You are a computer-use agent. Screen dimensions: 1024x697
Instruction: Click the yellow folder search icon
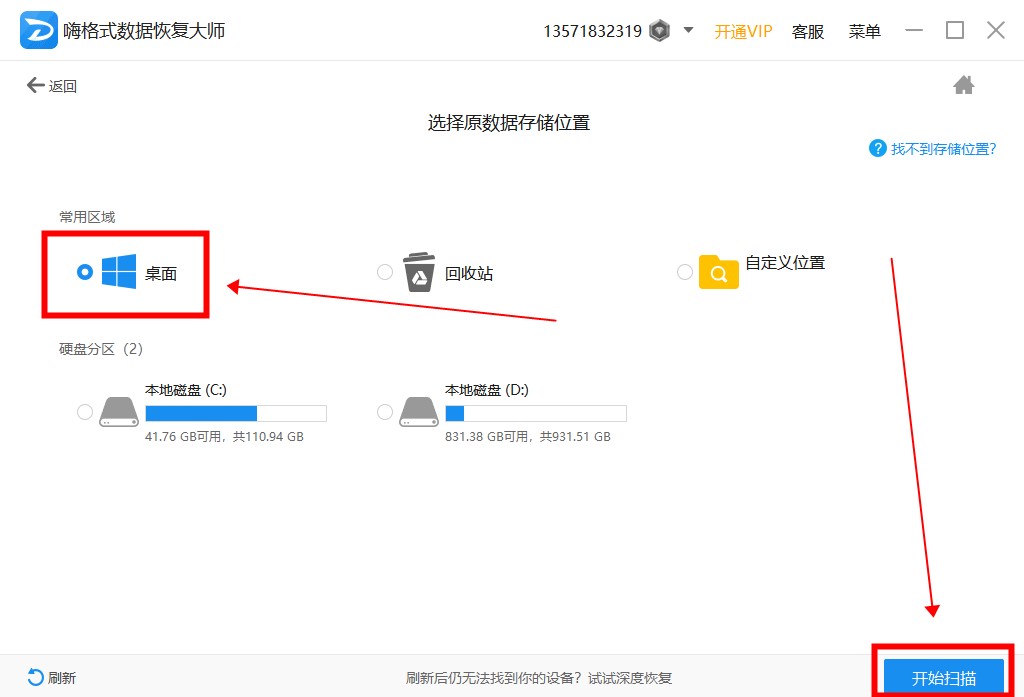pos(718,272)
